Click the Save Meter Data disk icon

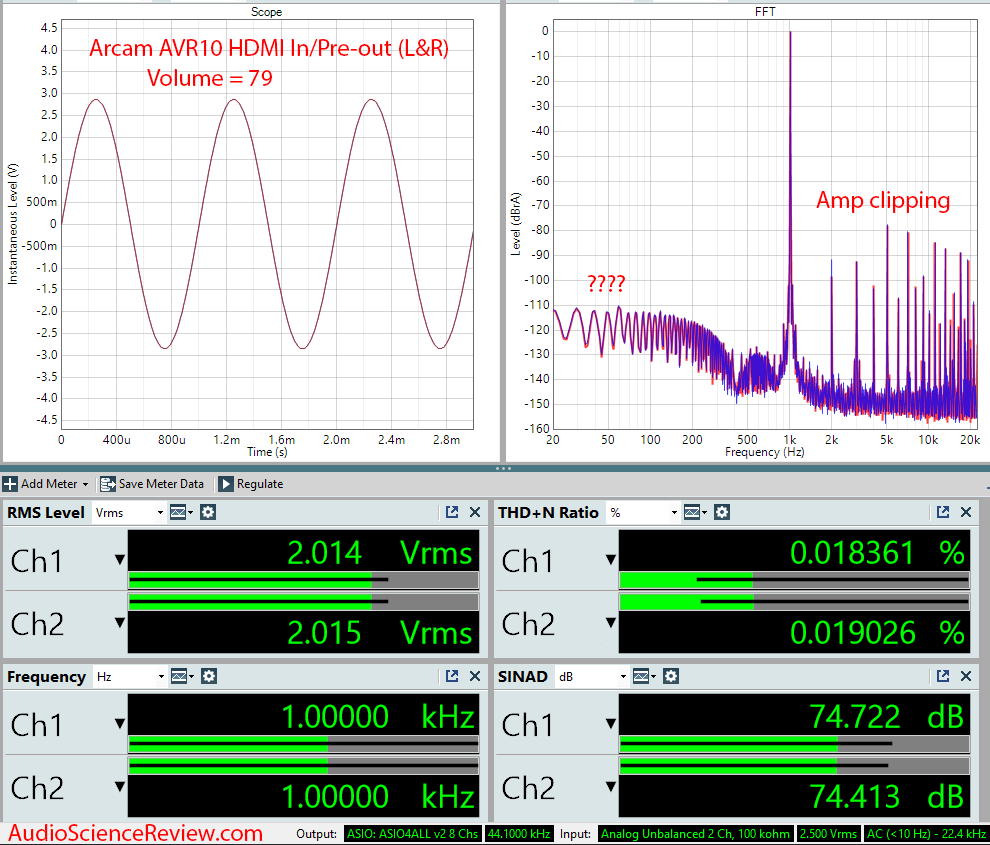108,484
